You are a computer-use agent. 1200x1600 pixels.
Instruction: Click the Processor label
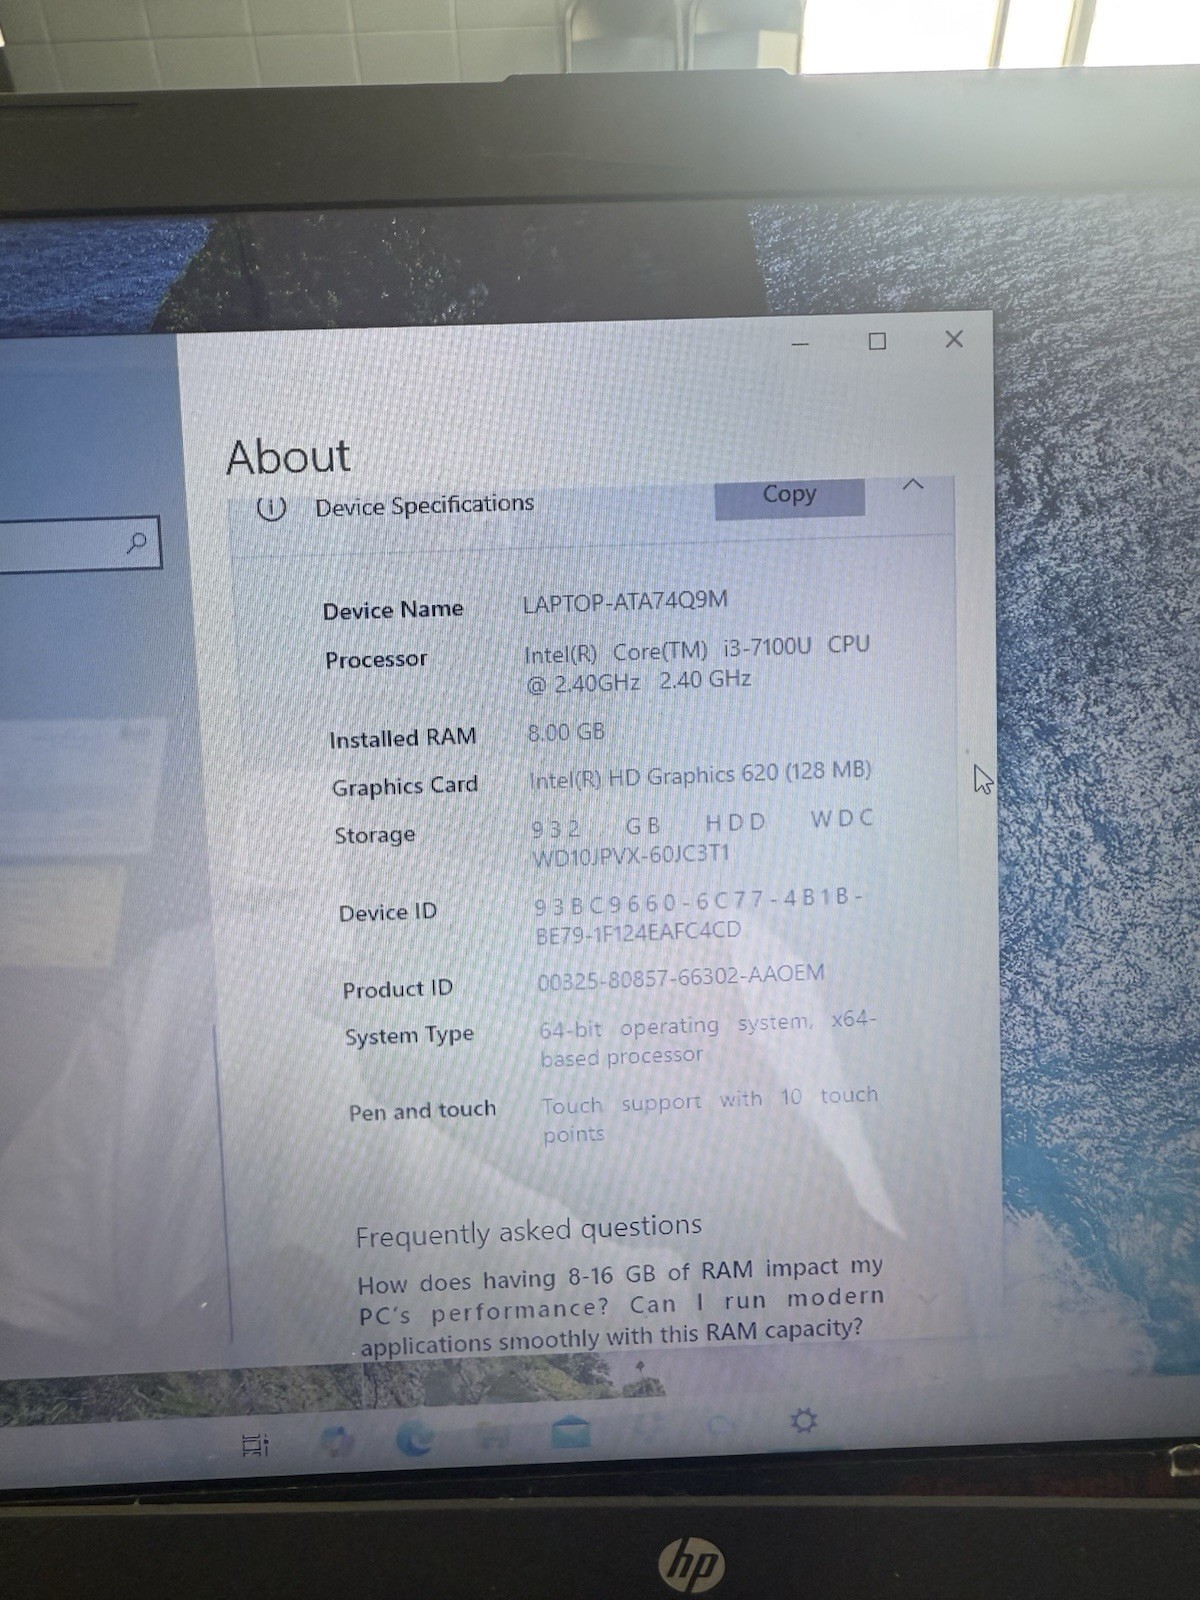pyautogui.click(x=376, y=660)
